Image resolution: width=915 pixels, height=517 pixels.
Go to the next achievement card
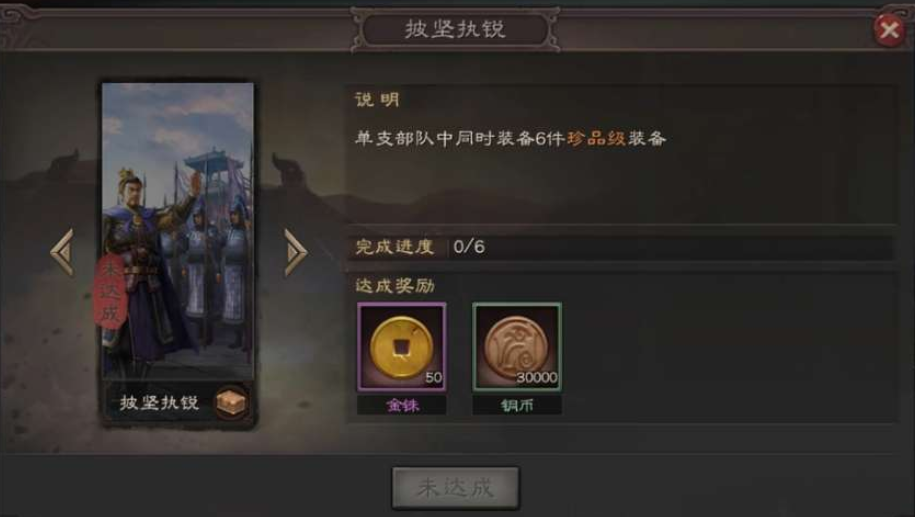click(295, 252)
